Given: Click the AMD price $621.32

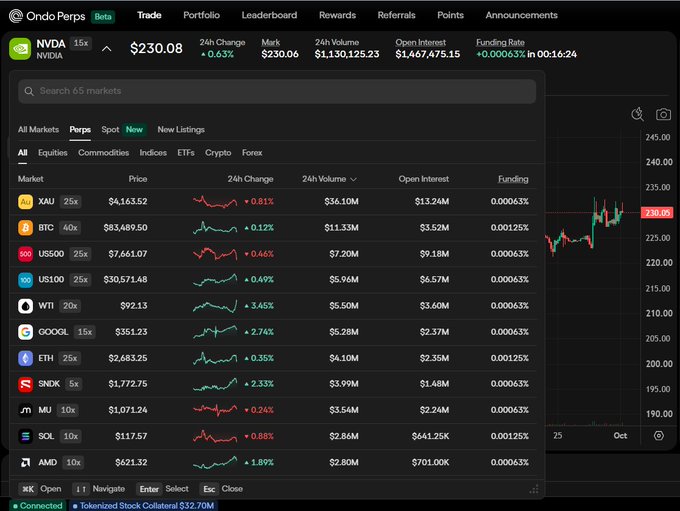Looking at the screenshot, I should [x=131, y=462].
